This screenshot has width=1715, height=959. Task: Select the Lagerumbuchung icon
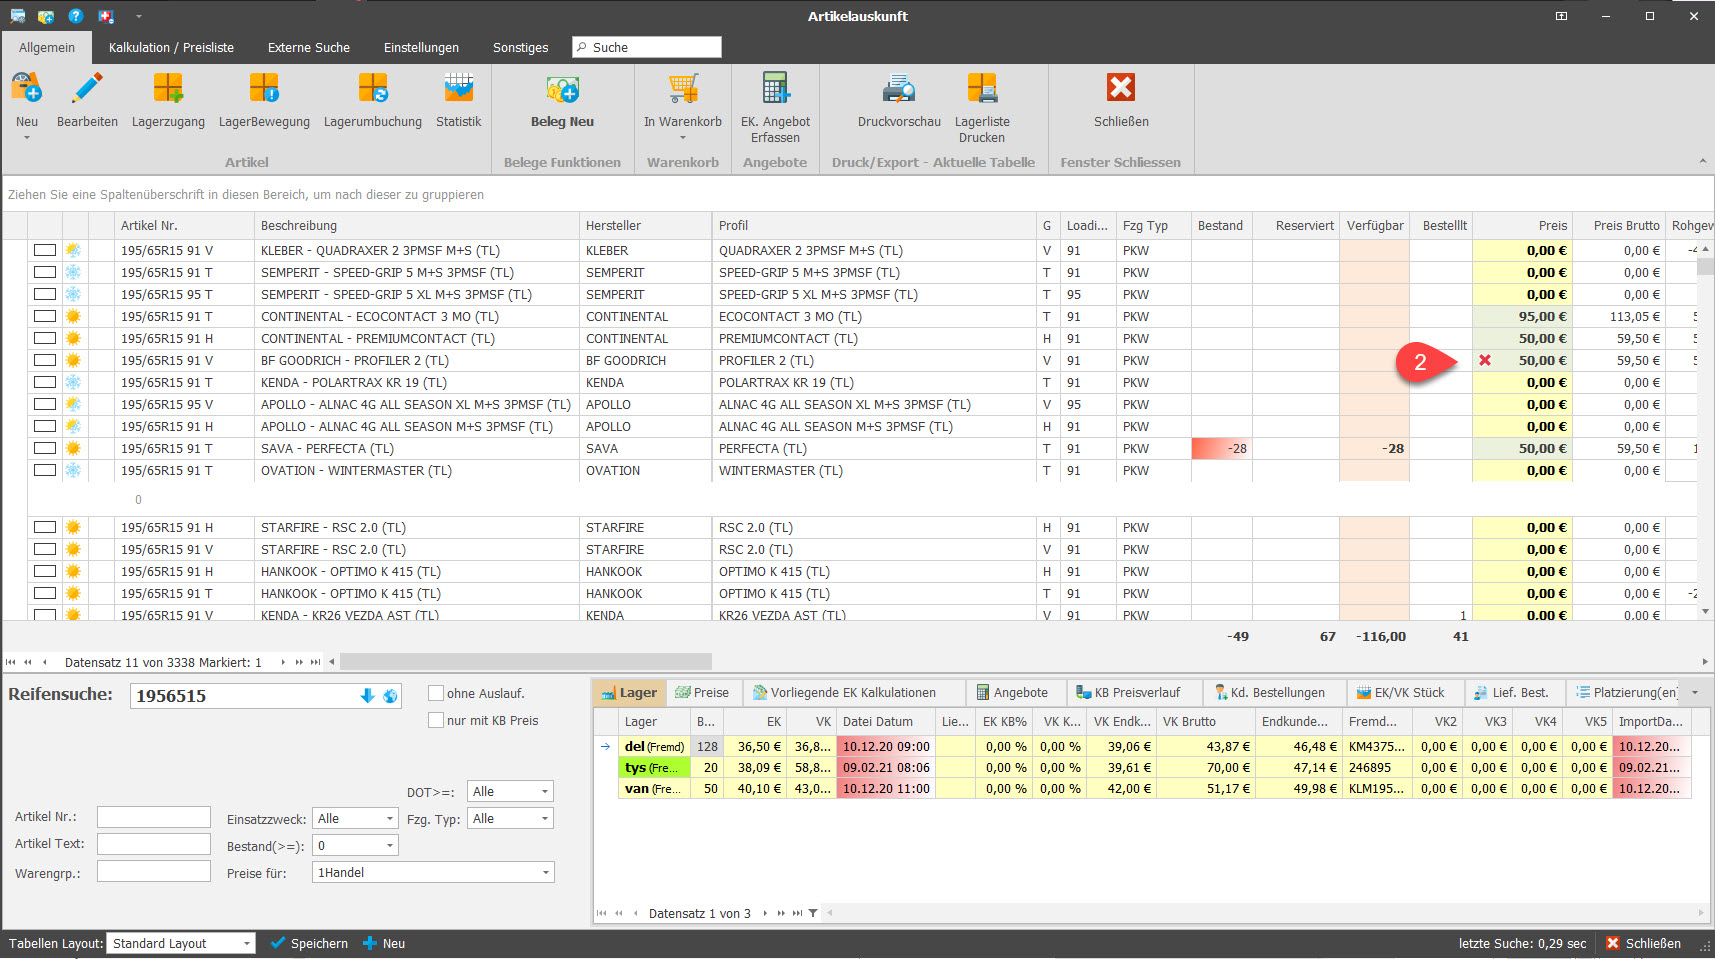[373, 89]
